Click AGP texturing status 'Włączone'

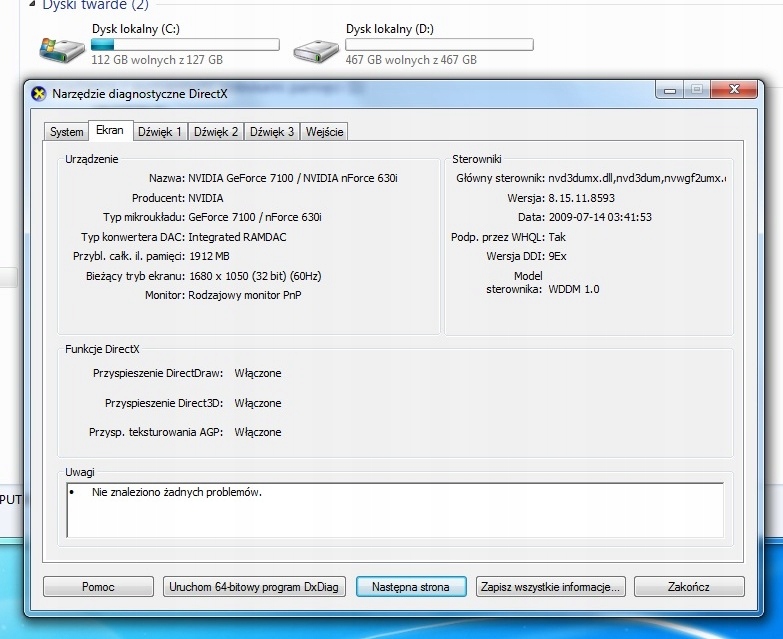pyautogui.click(x=258, y=432)
